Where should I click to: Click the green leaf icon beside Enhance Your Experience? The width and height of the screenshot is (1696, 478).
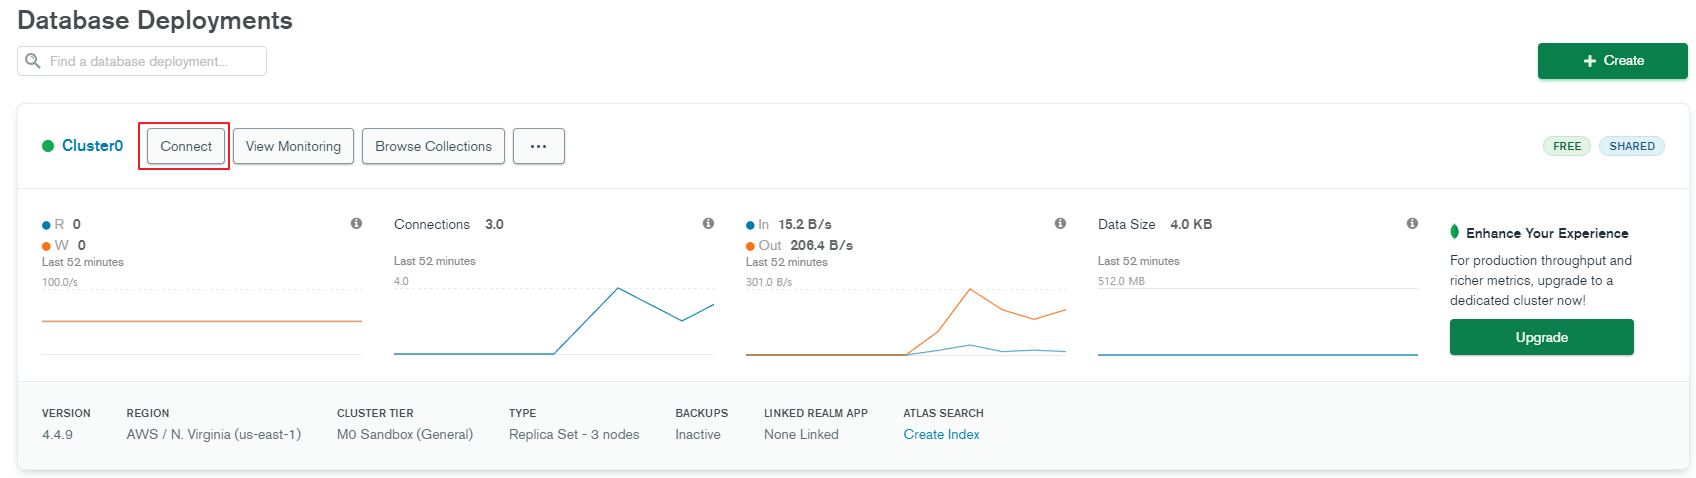1455,232
